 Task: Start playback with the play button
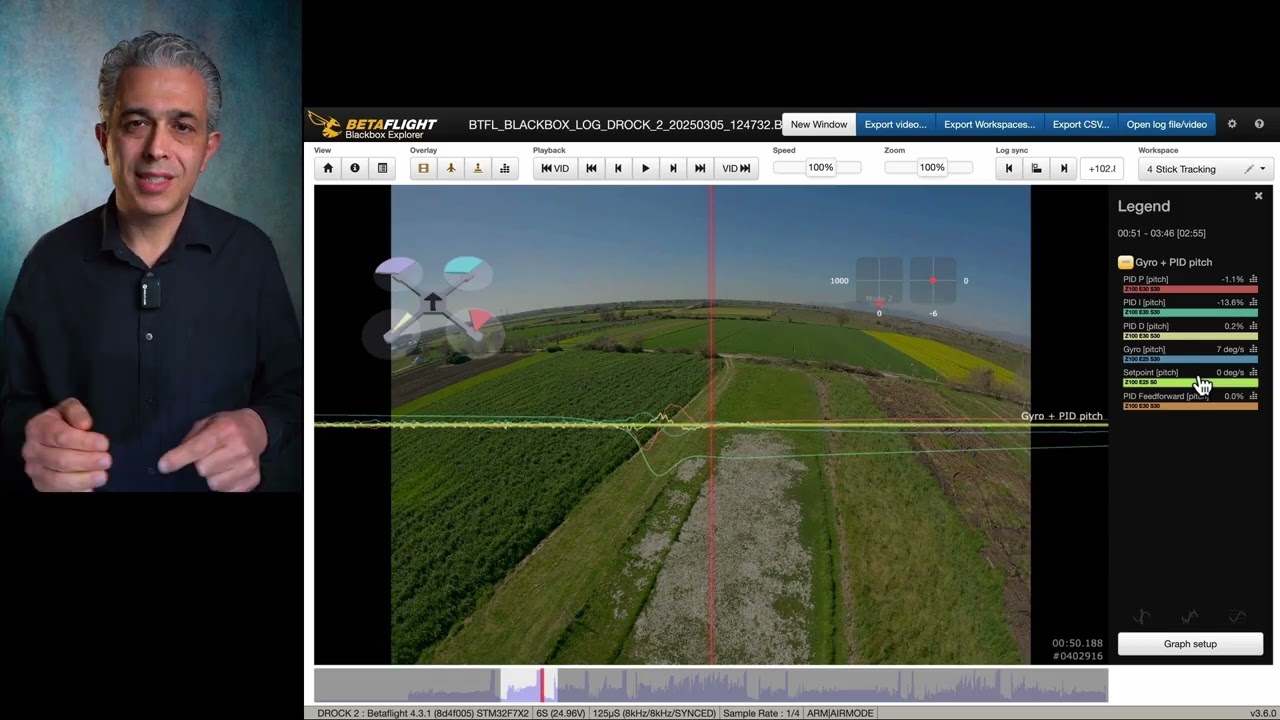point(645,168)
